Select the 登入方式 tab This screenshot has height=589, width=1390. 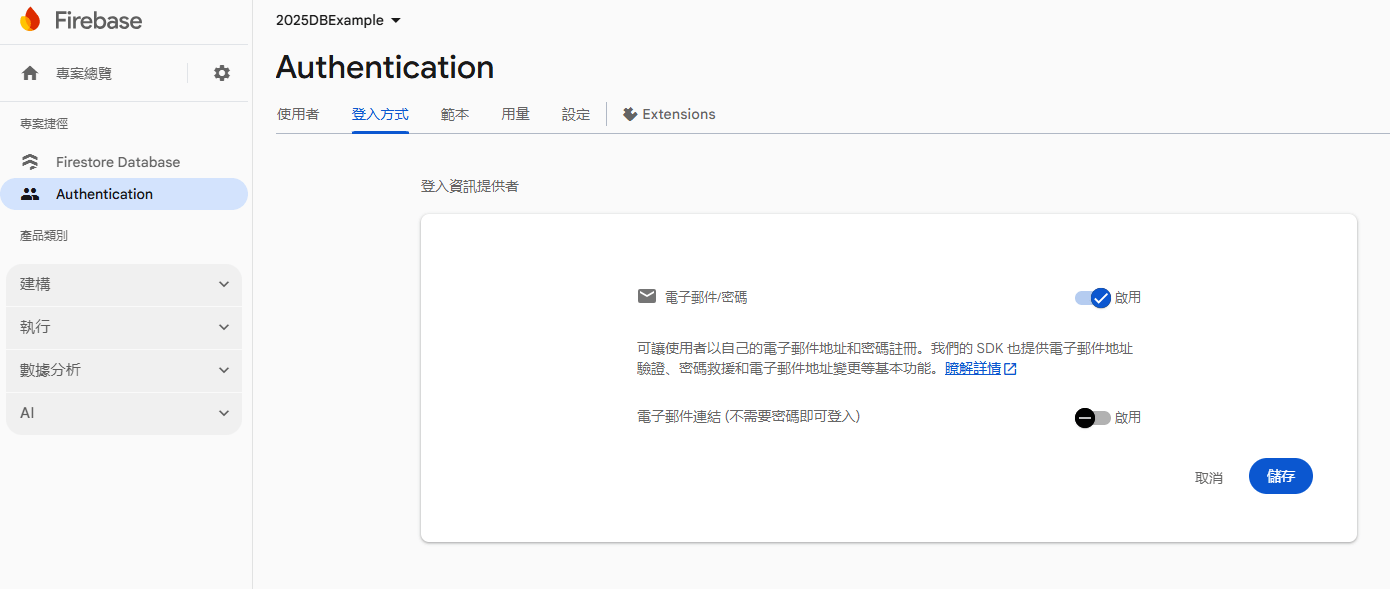(x=380, y=114)
